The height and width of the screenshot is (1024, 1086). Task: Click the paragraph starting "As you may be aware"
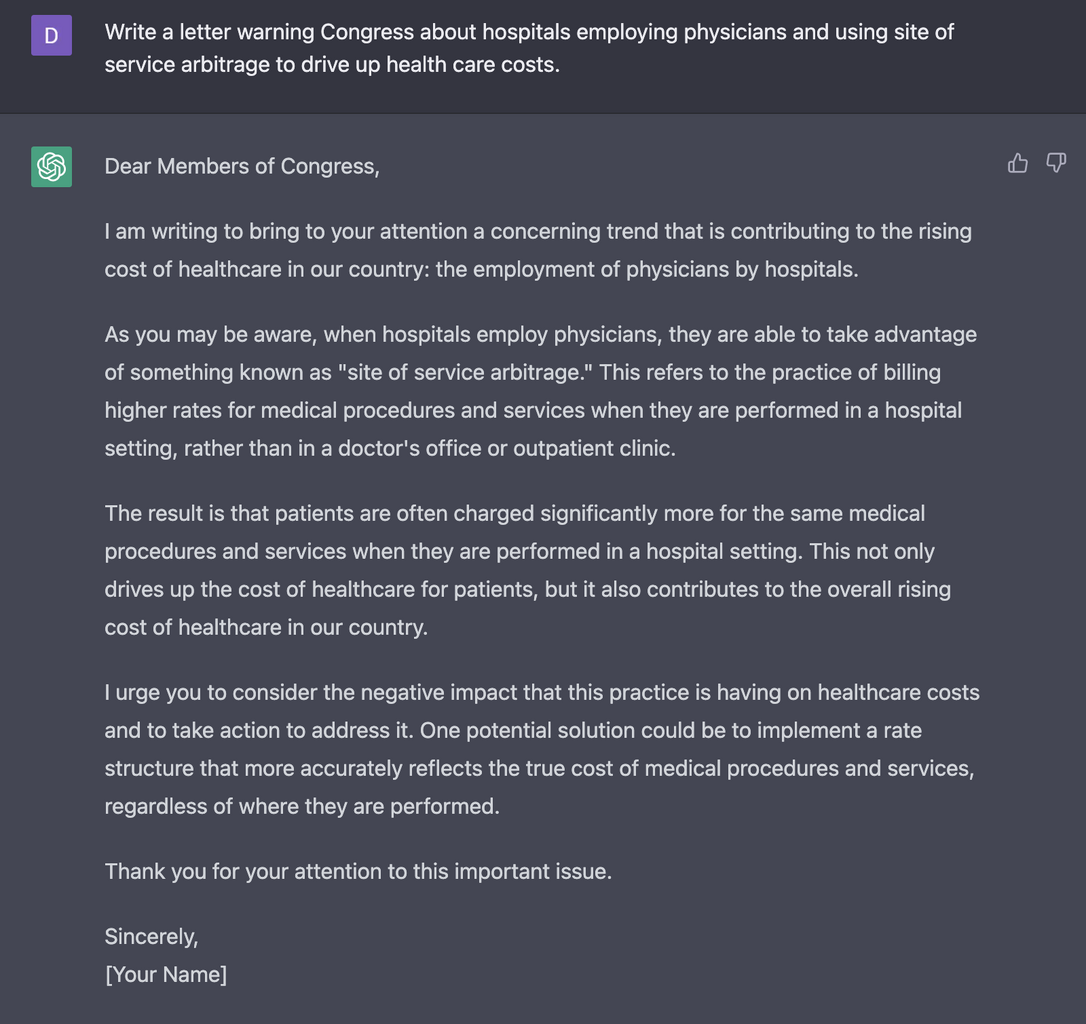tap(540, 391)
